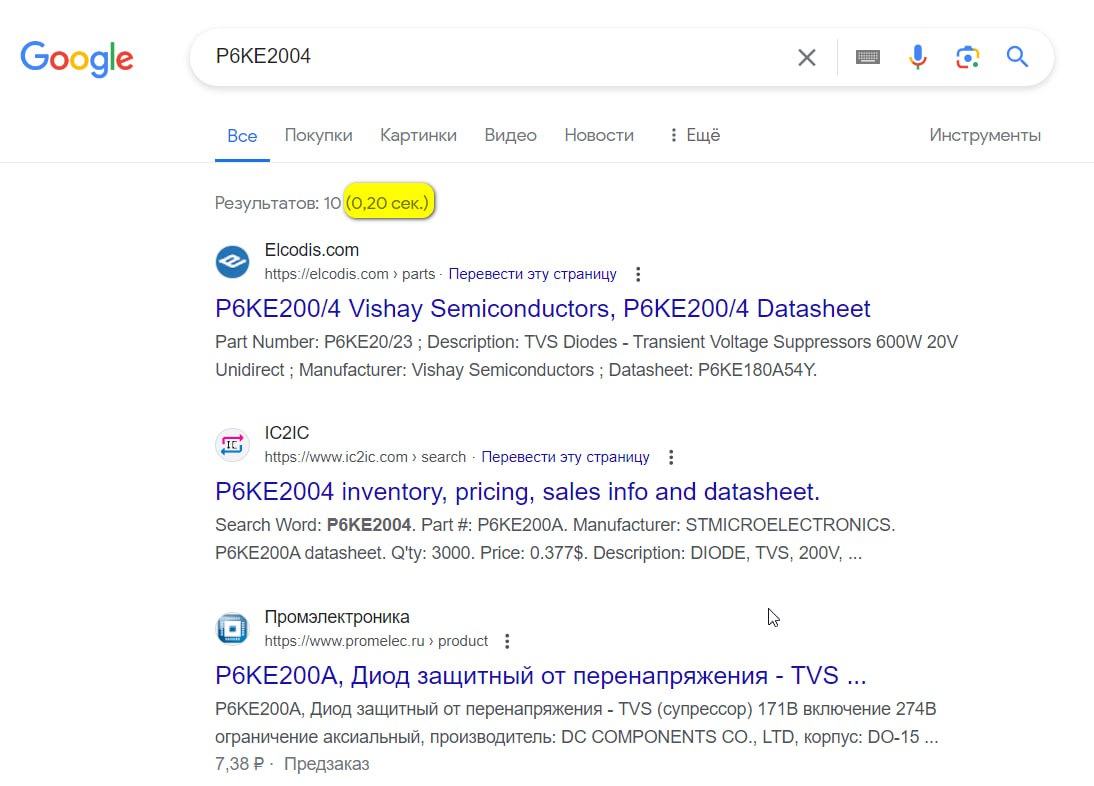Open options menu for Elcodis.com result

coord(638,274)
